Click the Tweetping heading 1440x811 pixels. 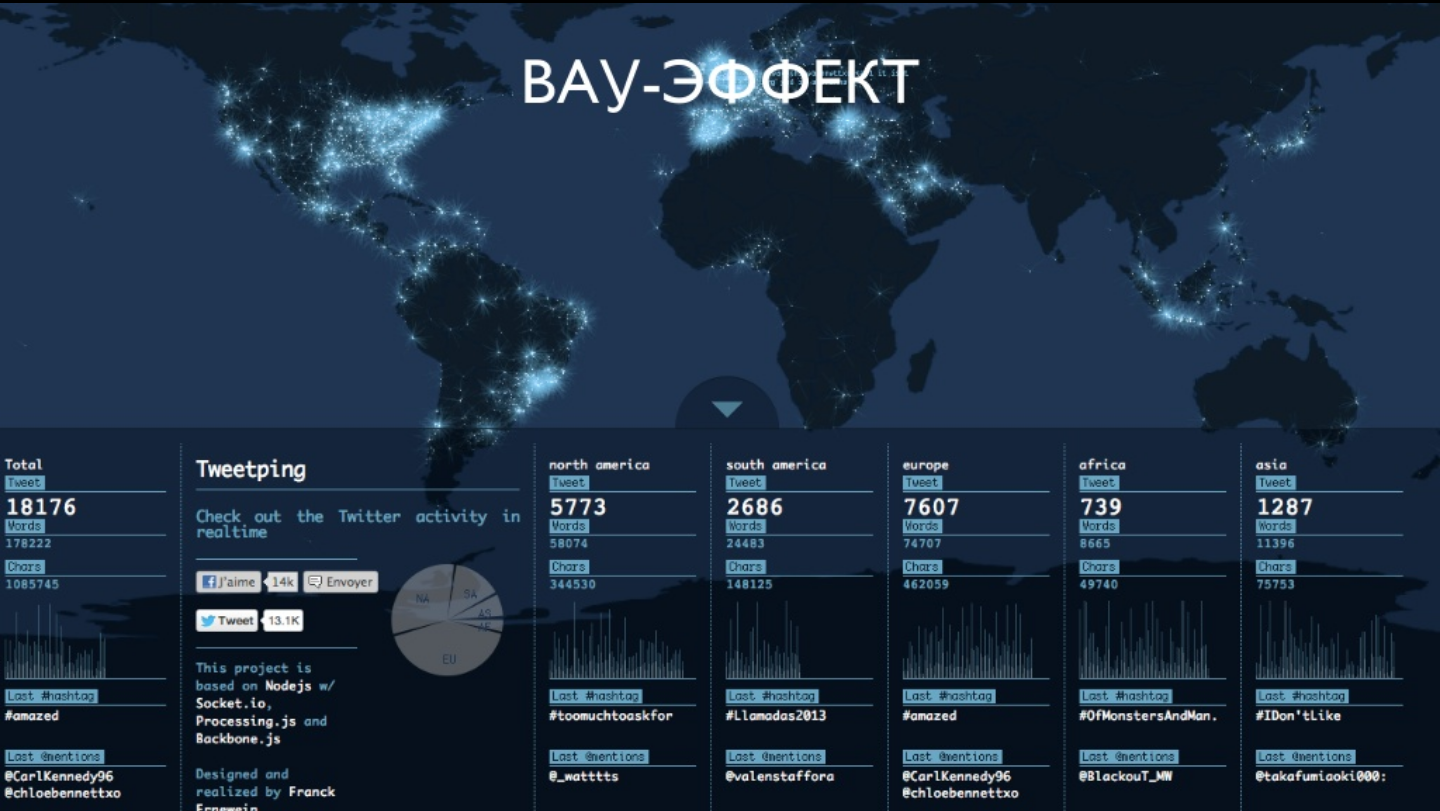tap(251, 469)
